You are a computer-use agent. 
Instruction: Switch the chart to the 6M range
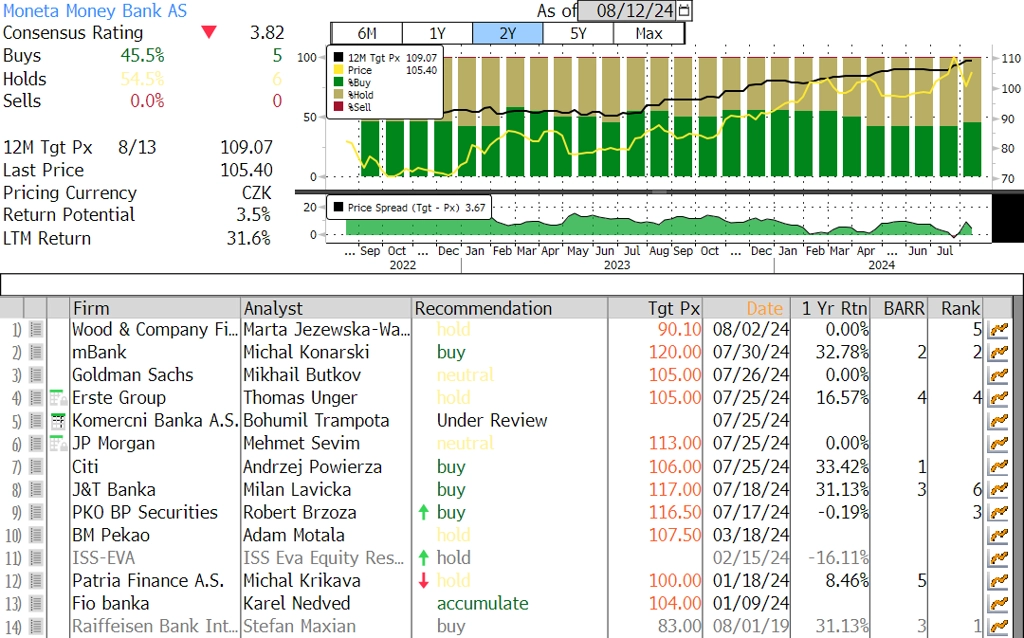tap(367, 33)
